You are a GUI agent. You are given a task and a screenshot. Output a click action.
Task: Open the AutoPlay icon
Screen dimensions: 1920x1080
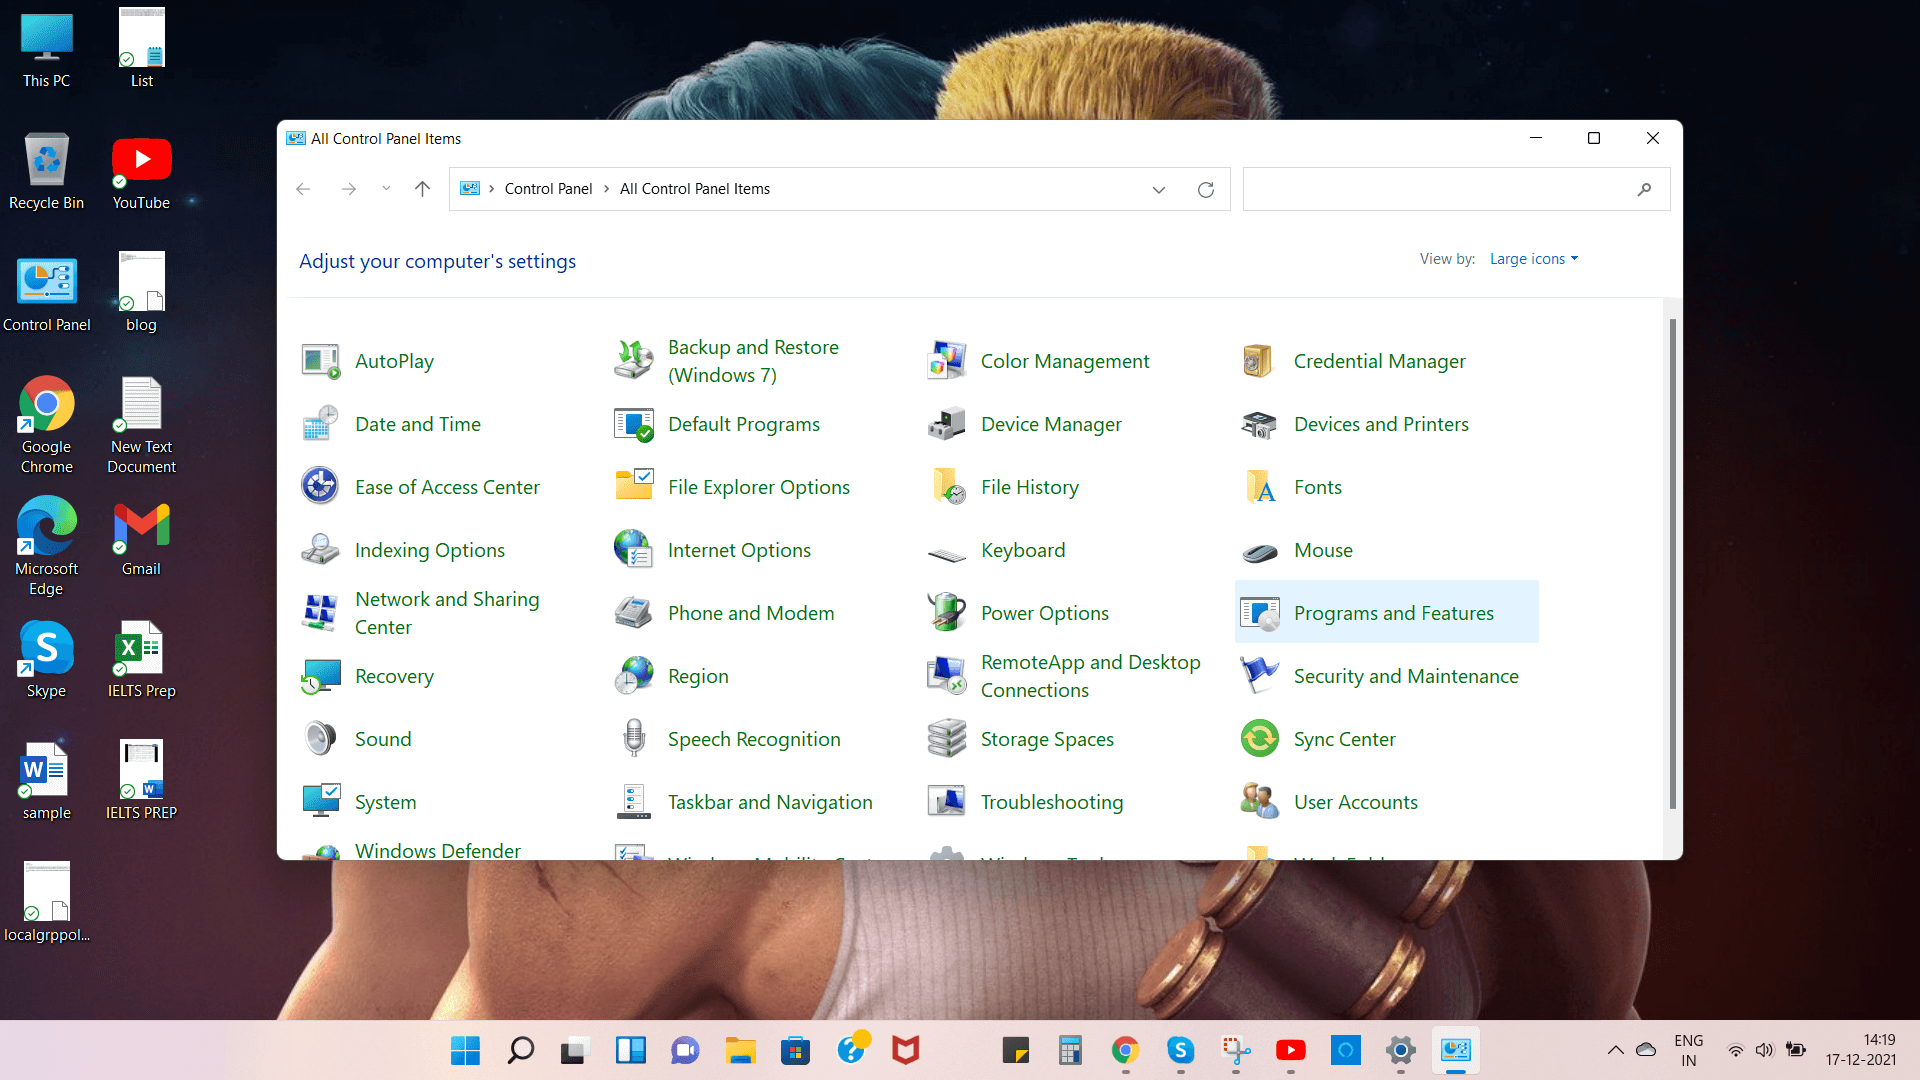coord(320,361)
